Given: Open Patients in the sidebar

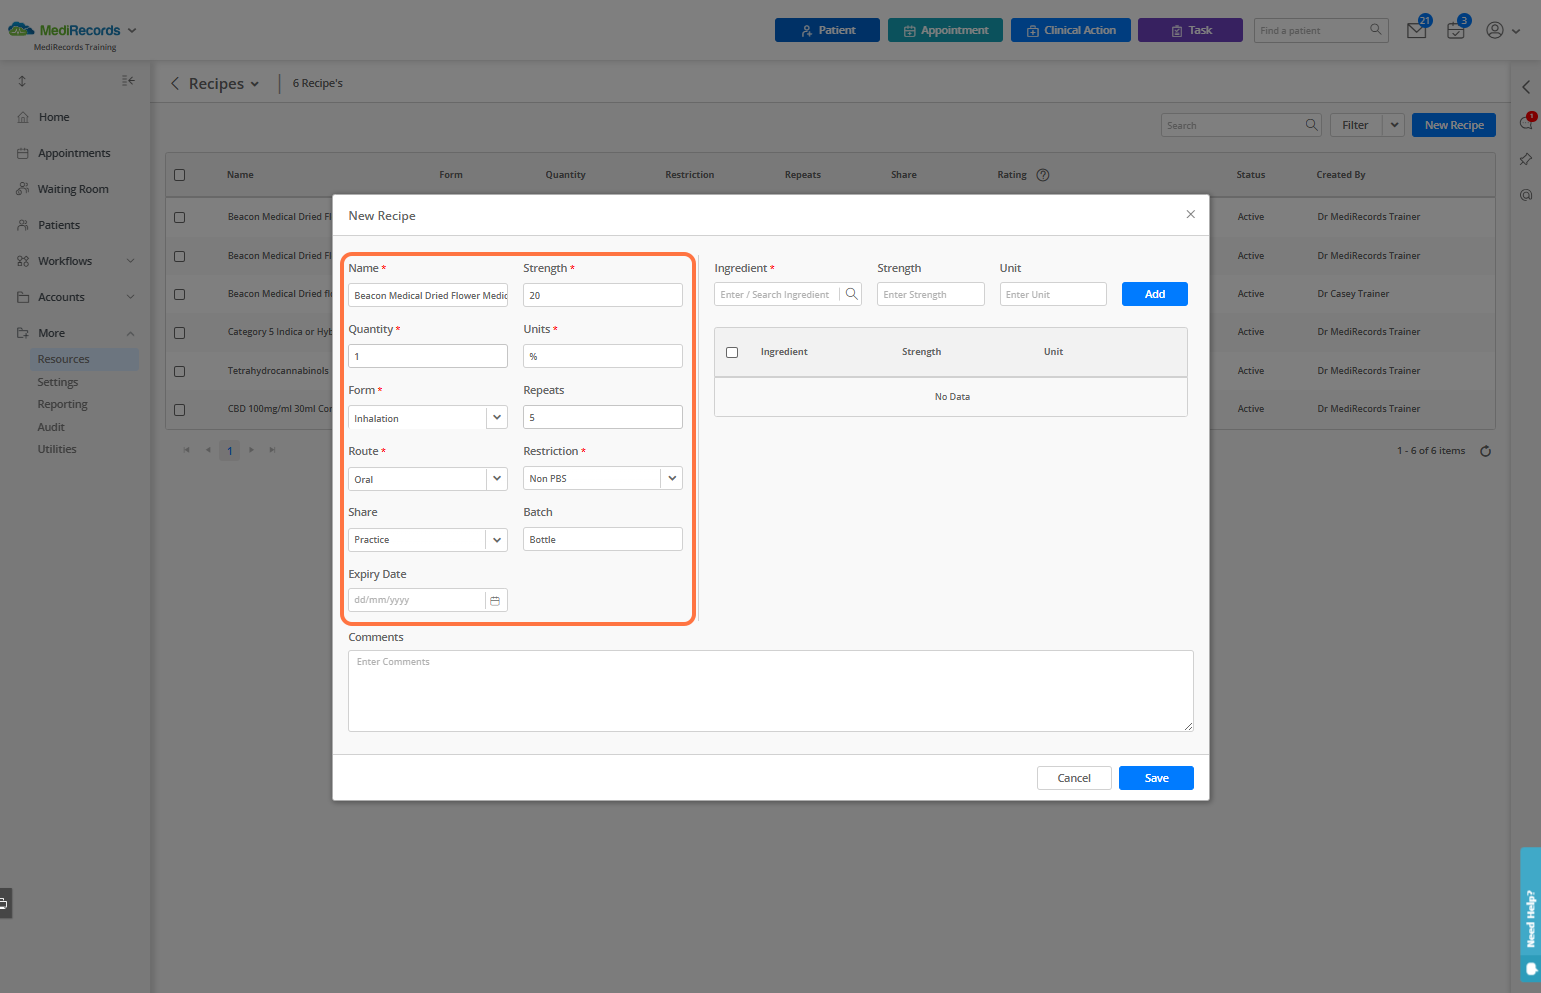Looking at the screenshot, I should coord(59,225).
